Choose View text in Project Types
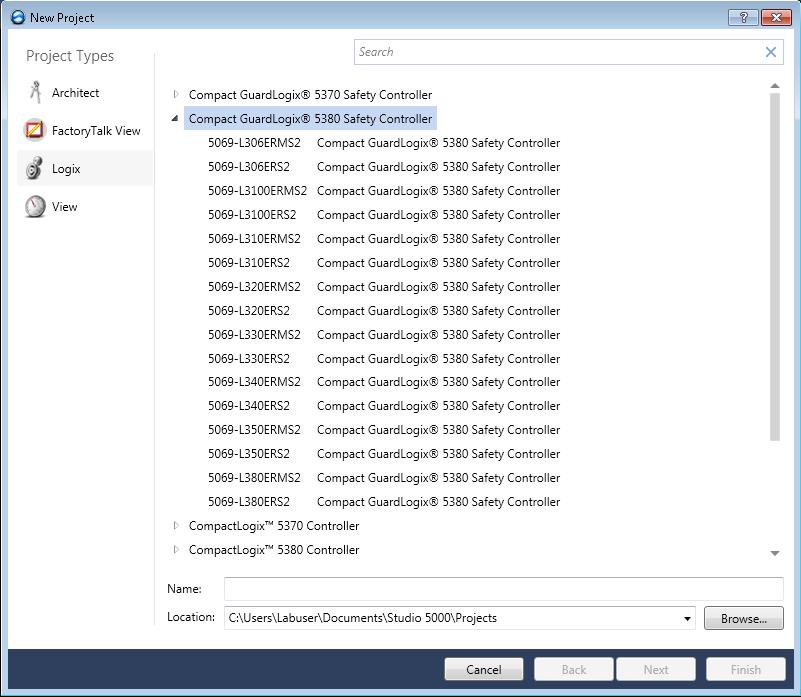This screenshot has width=801, height=697. [x=64, y=207]
